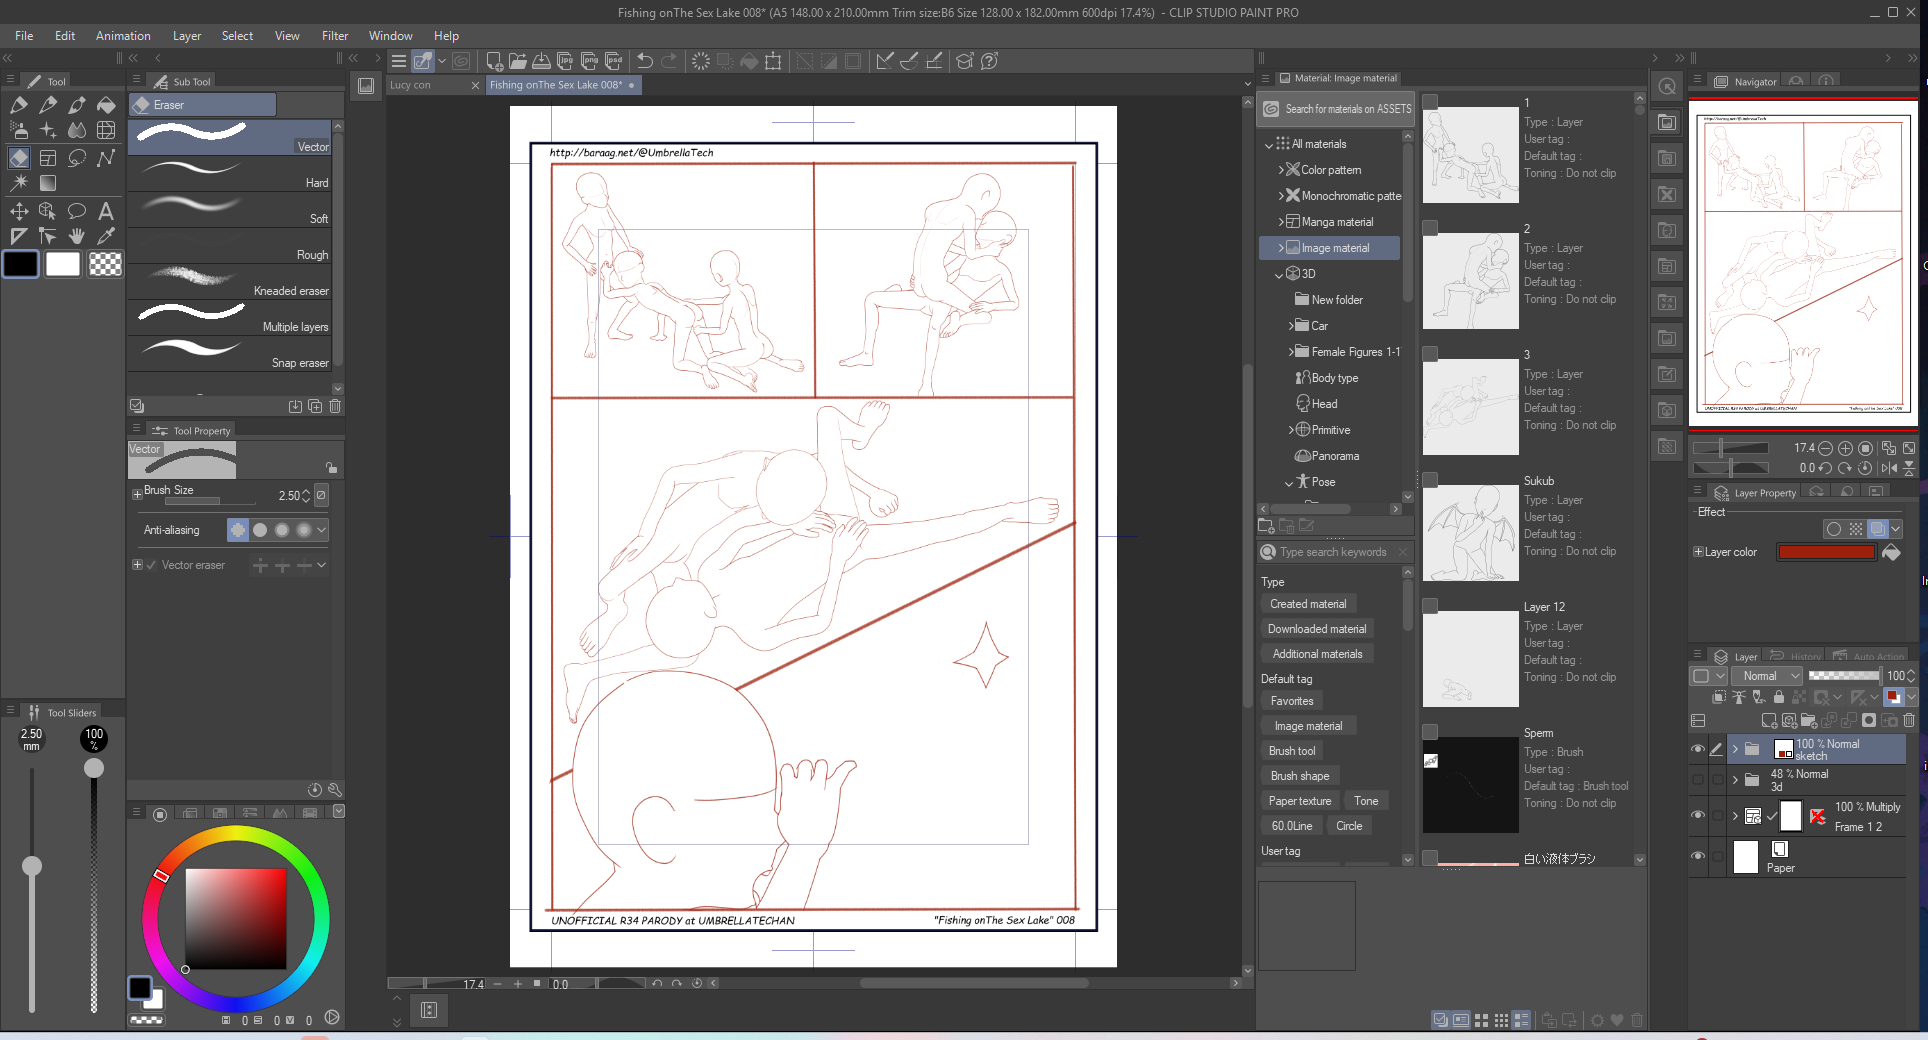This screenshot has height=1040, width=1928.
Task: Pick the Hand move tool
Action: tap(77, 236)
